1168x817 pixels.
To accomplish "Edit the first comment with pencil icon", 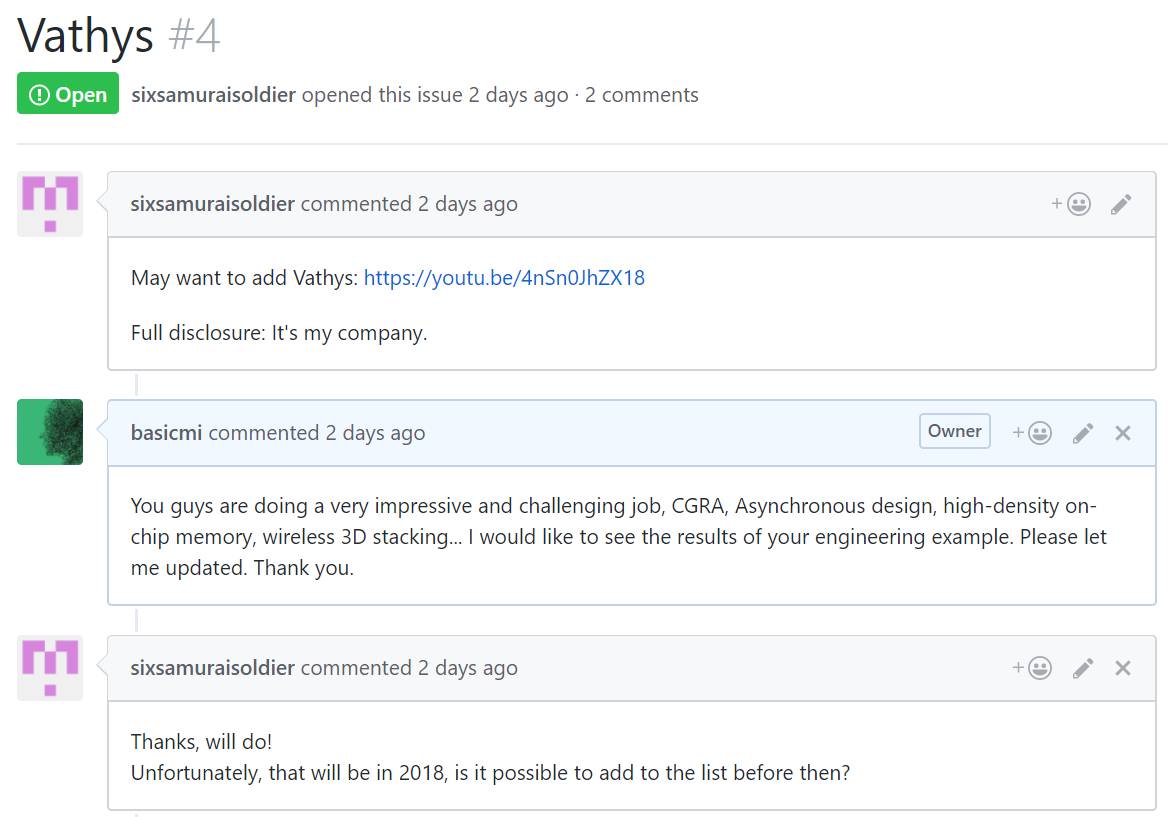I will 1121,204.
